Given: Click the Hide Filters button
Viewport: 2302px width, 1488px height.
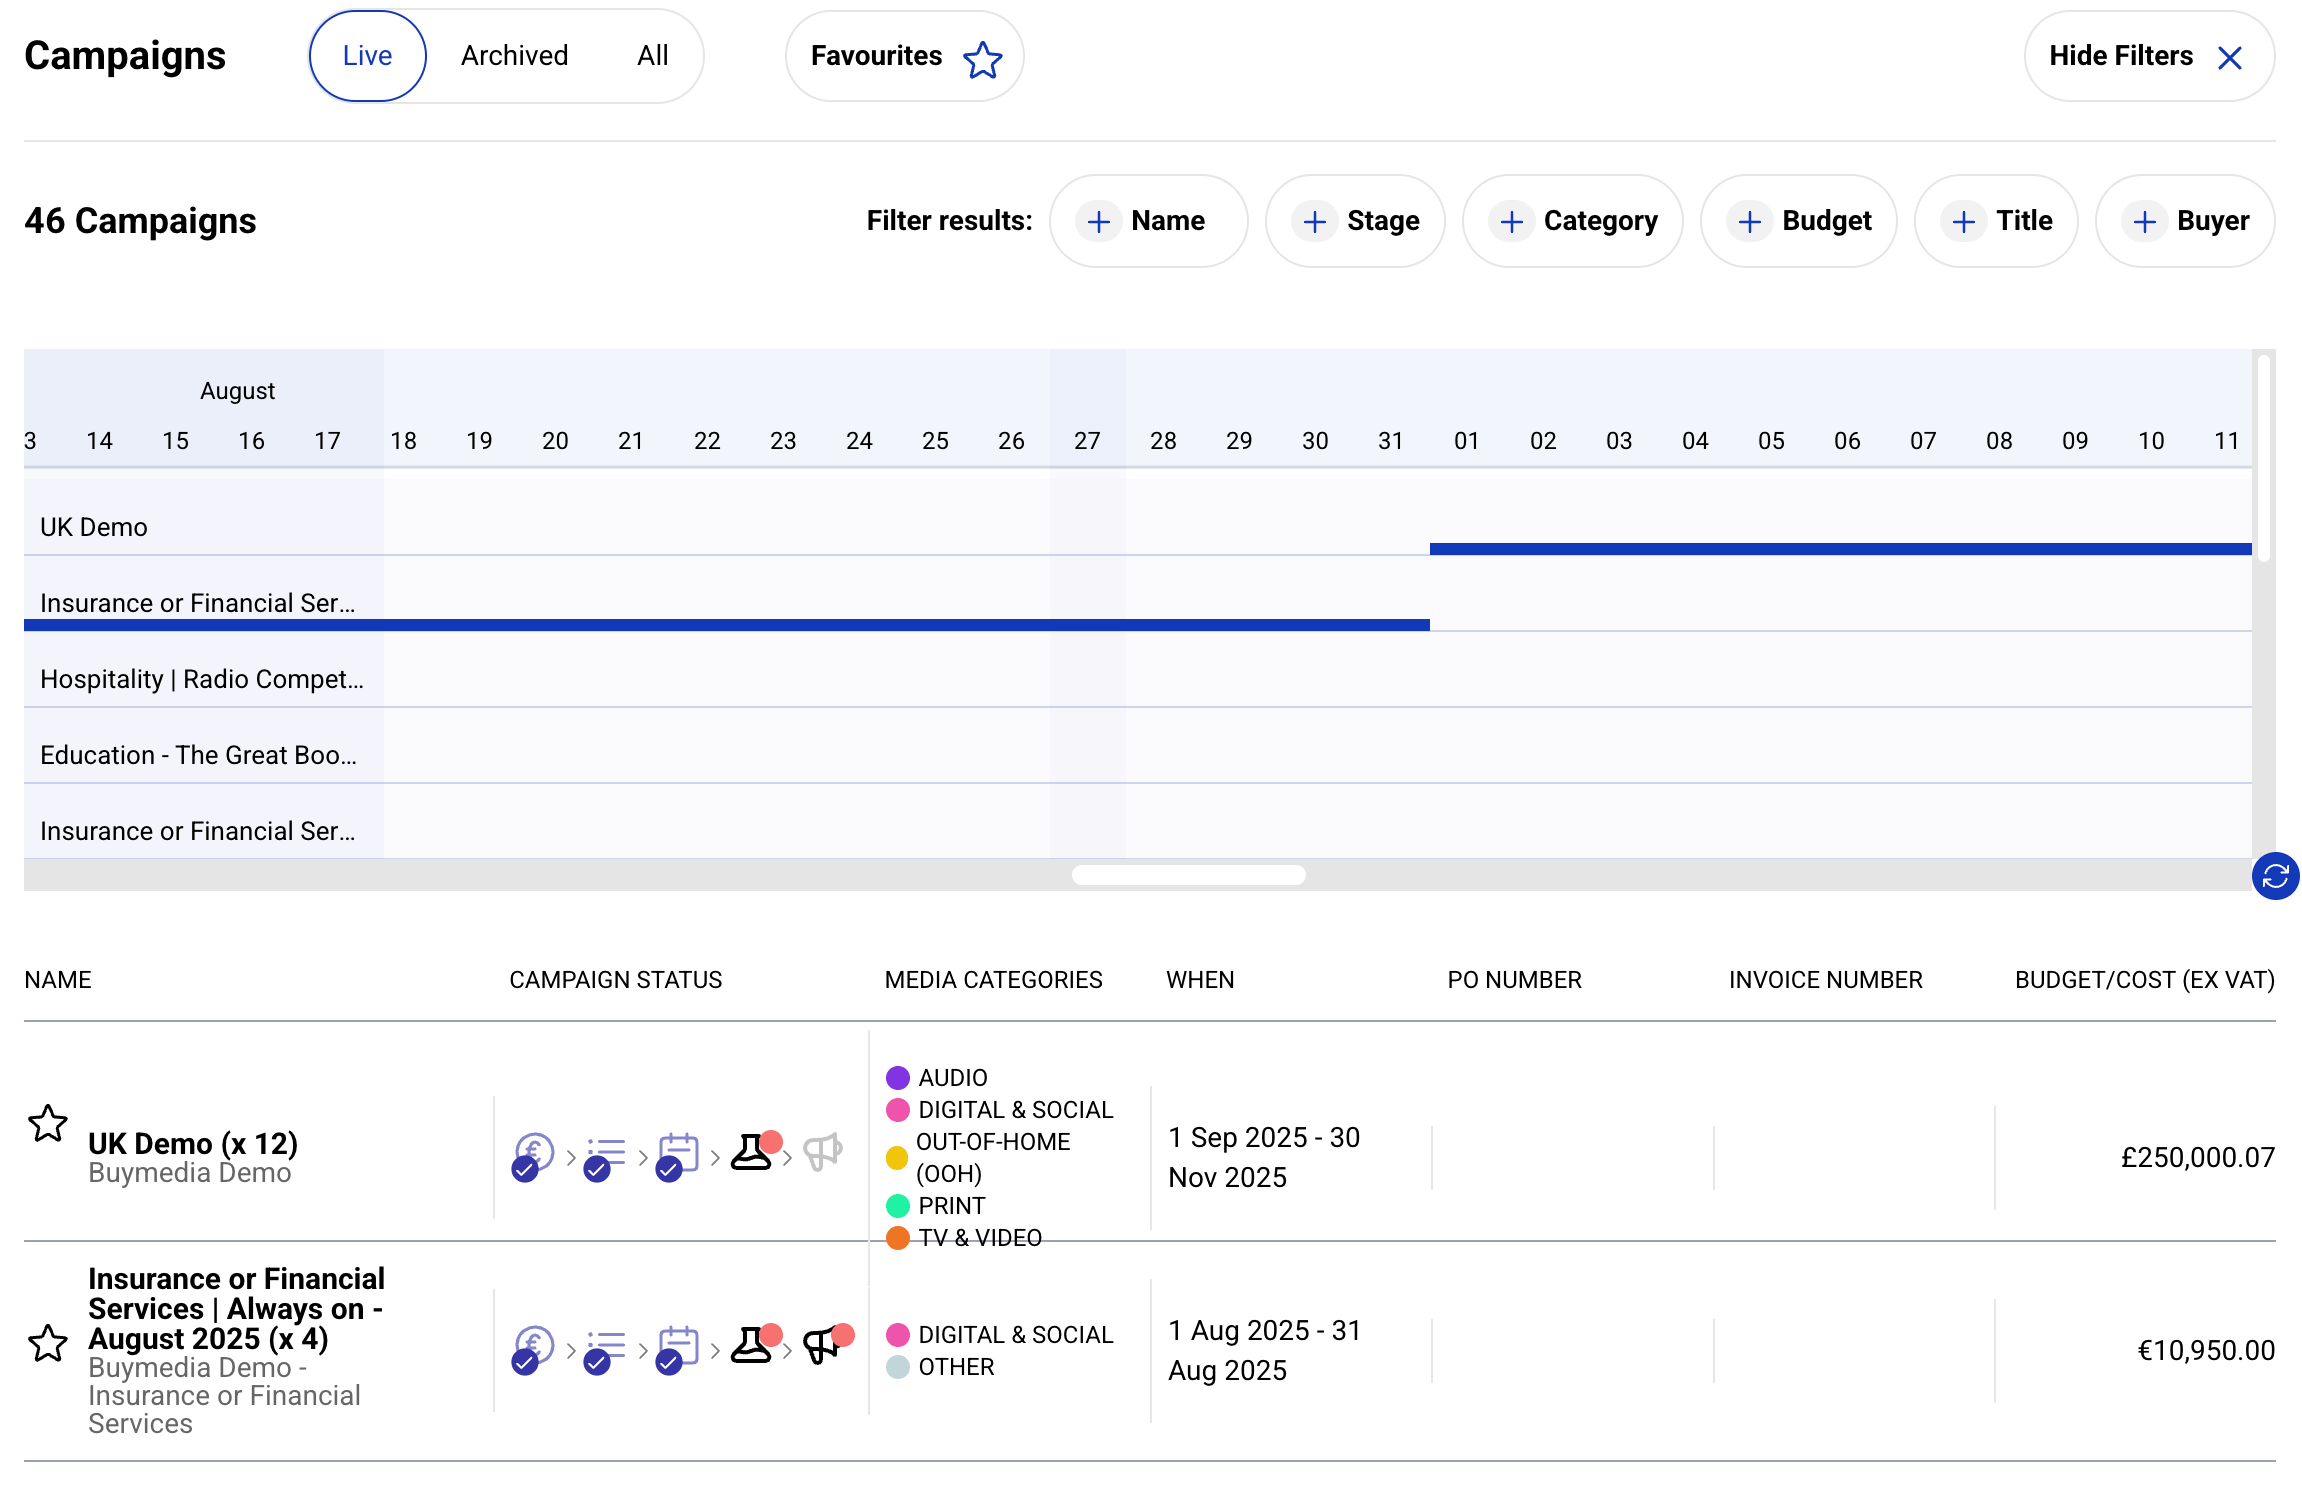Looking at the screenshot, I should [2148, 56].
